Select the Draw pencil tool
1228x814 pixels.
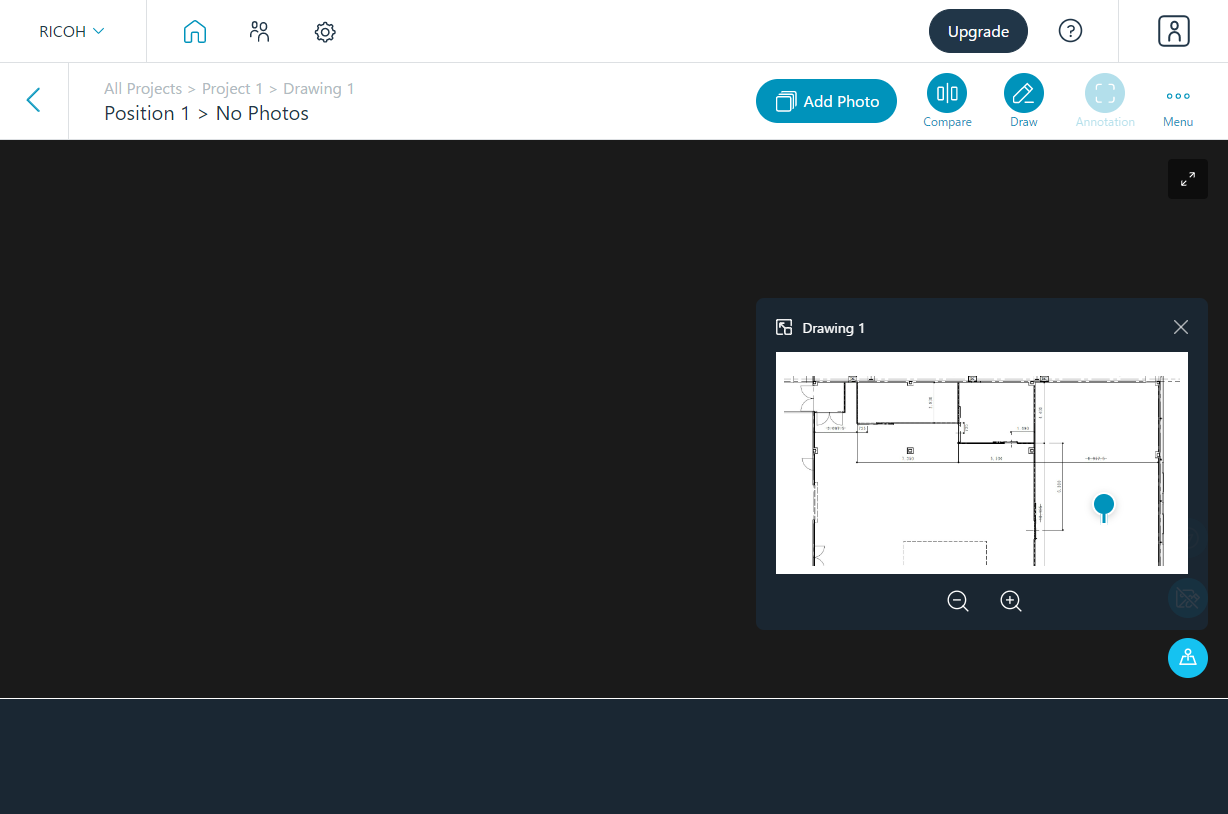click(1024, 101)
